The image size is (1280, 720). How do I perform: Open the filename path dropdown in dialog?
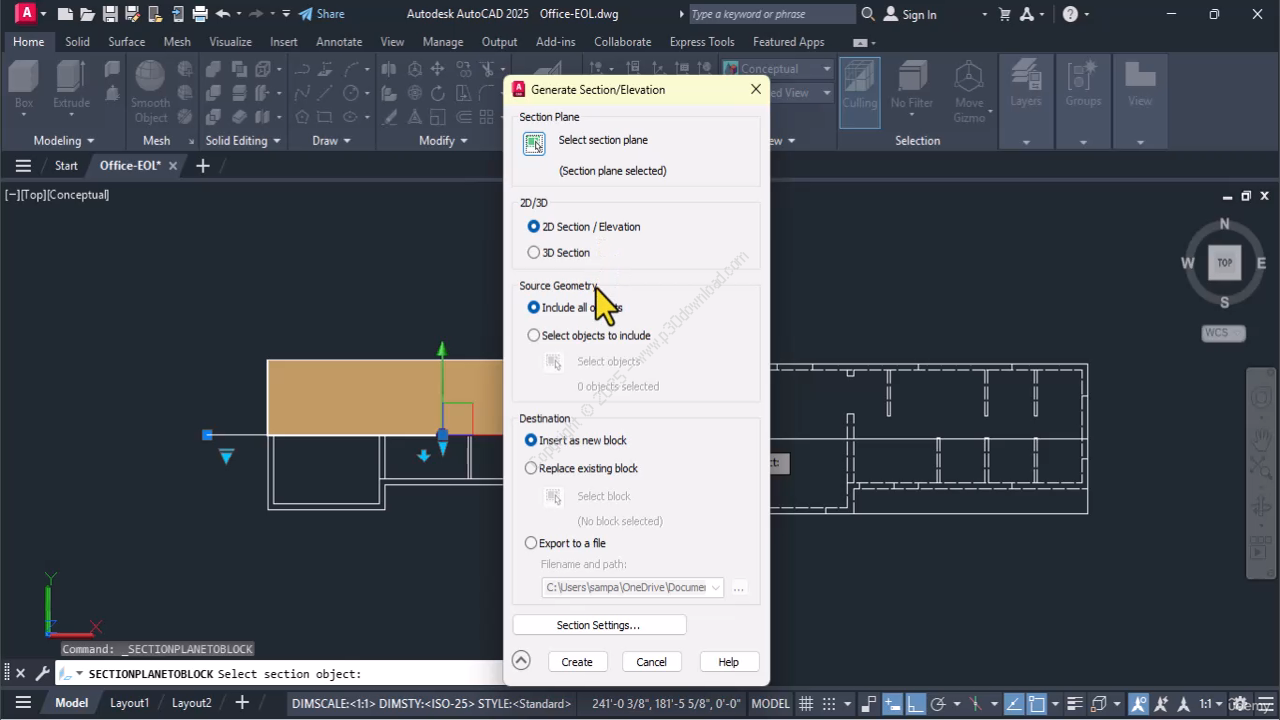(x=715, y=588)
